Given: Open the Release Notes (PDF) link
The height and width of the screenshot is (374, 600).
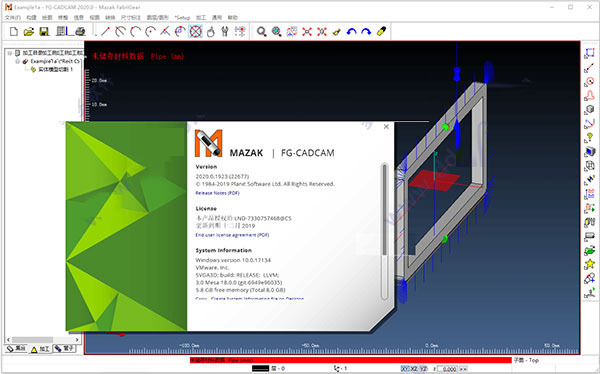Looking at the screenshot, I should tap(217, 193).
